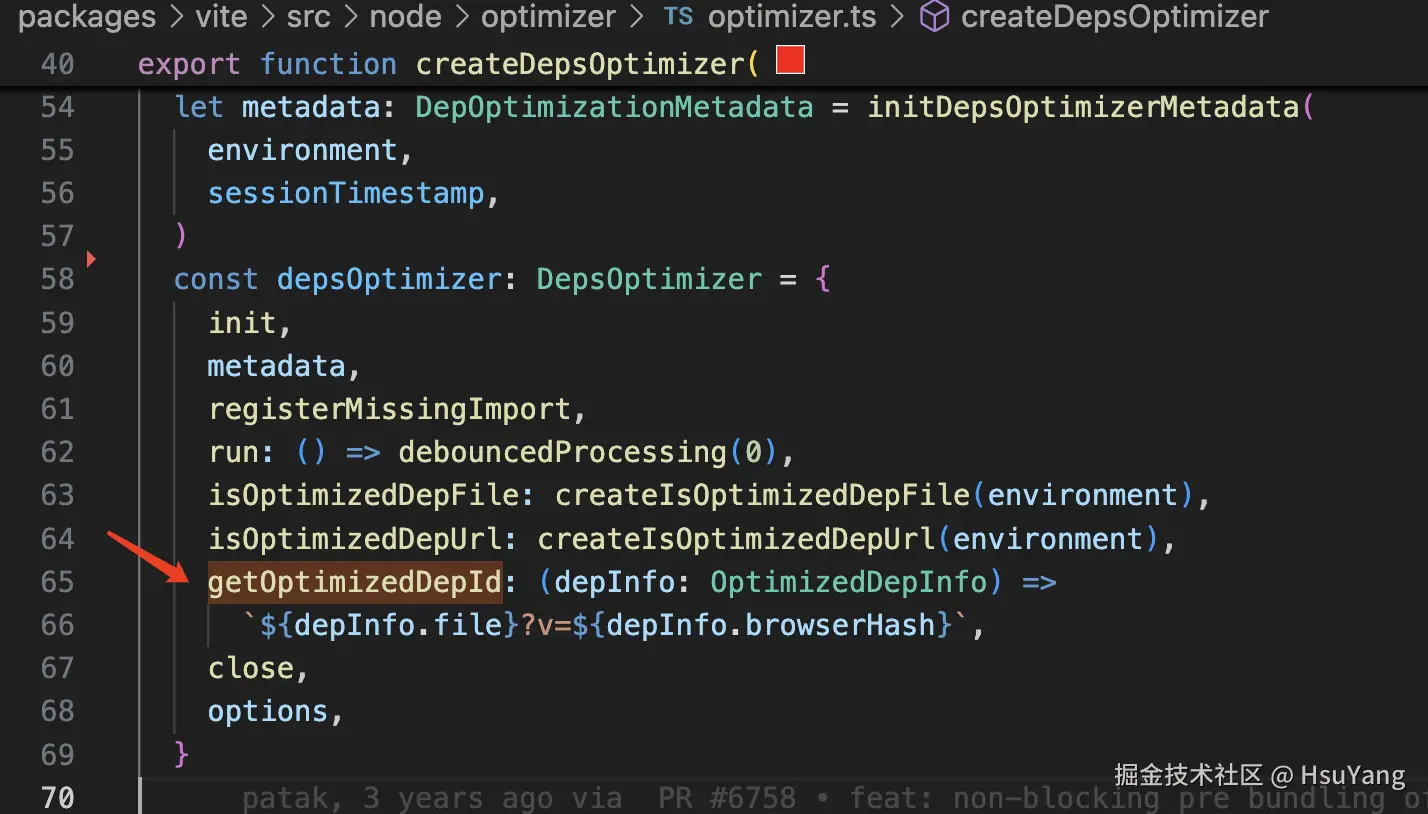This screenshot has height=814, width=1428.
Task: Click registerMissingImport on line 61
Action: pyautogui.click(x=388, y=409)
